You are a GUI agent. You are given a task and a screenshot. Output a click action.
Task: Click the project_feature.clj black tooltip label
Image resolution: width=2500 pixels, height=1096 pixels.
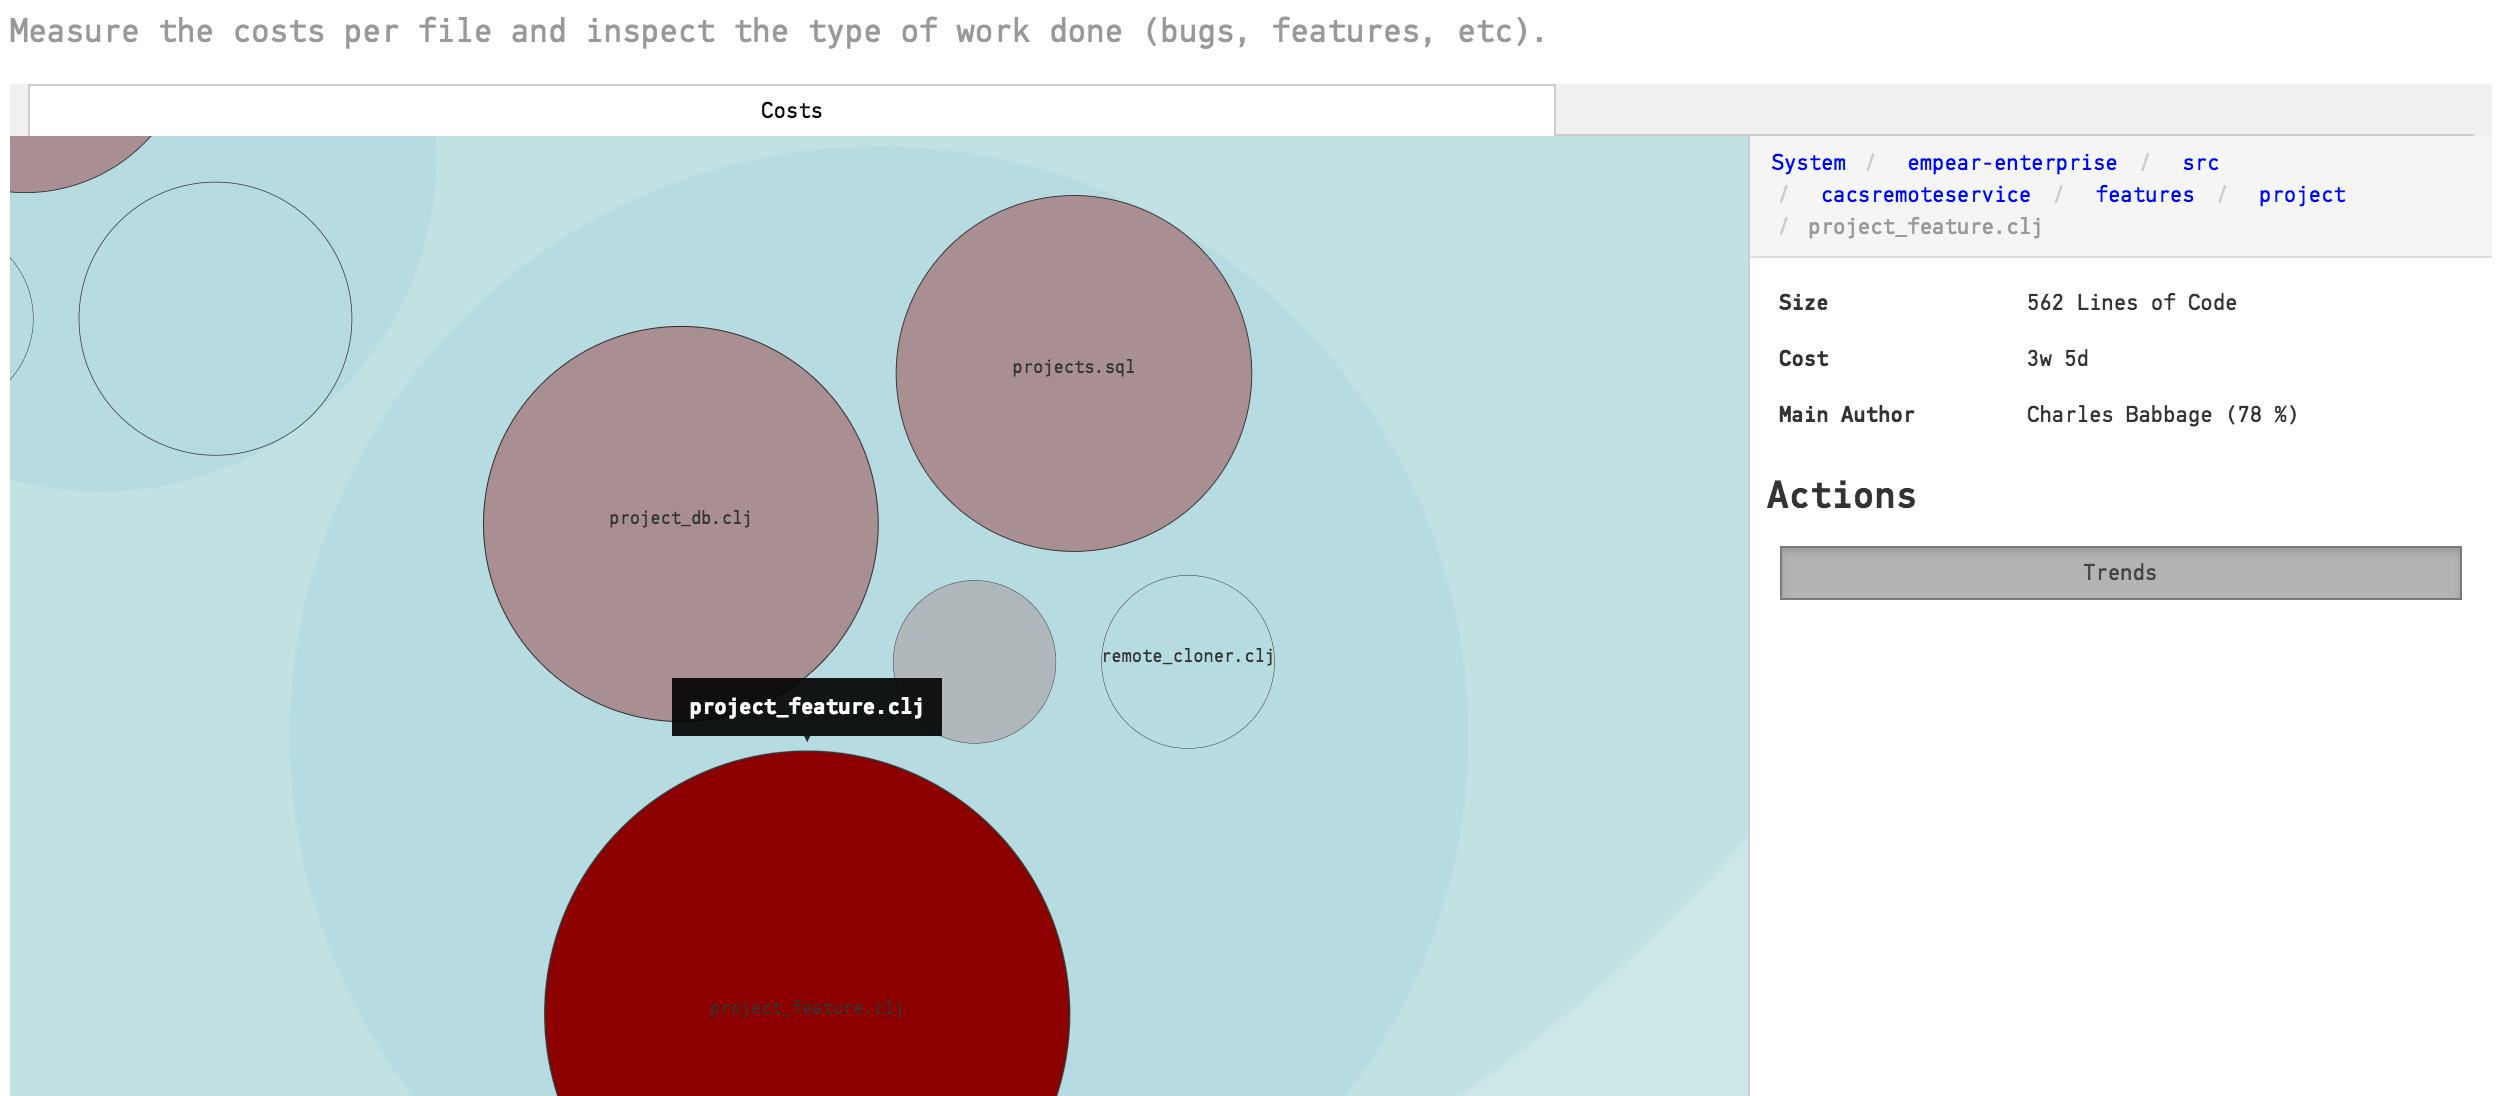(806, 706)
